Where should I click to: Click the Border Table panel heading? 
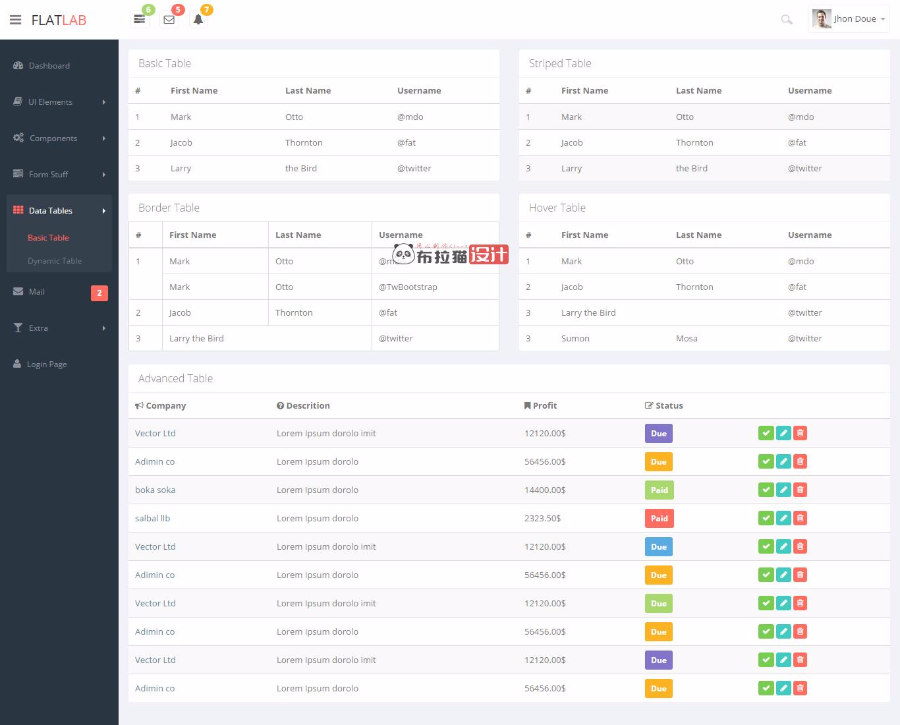169,208
